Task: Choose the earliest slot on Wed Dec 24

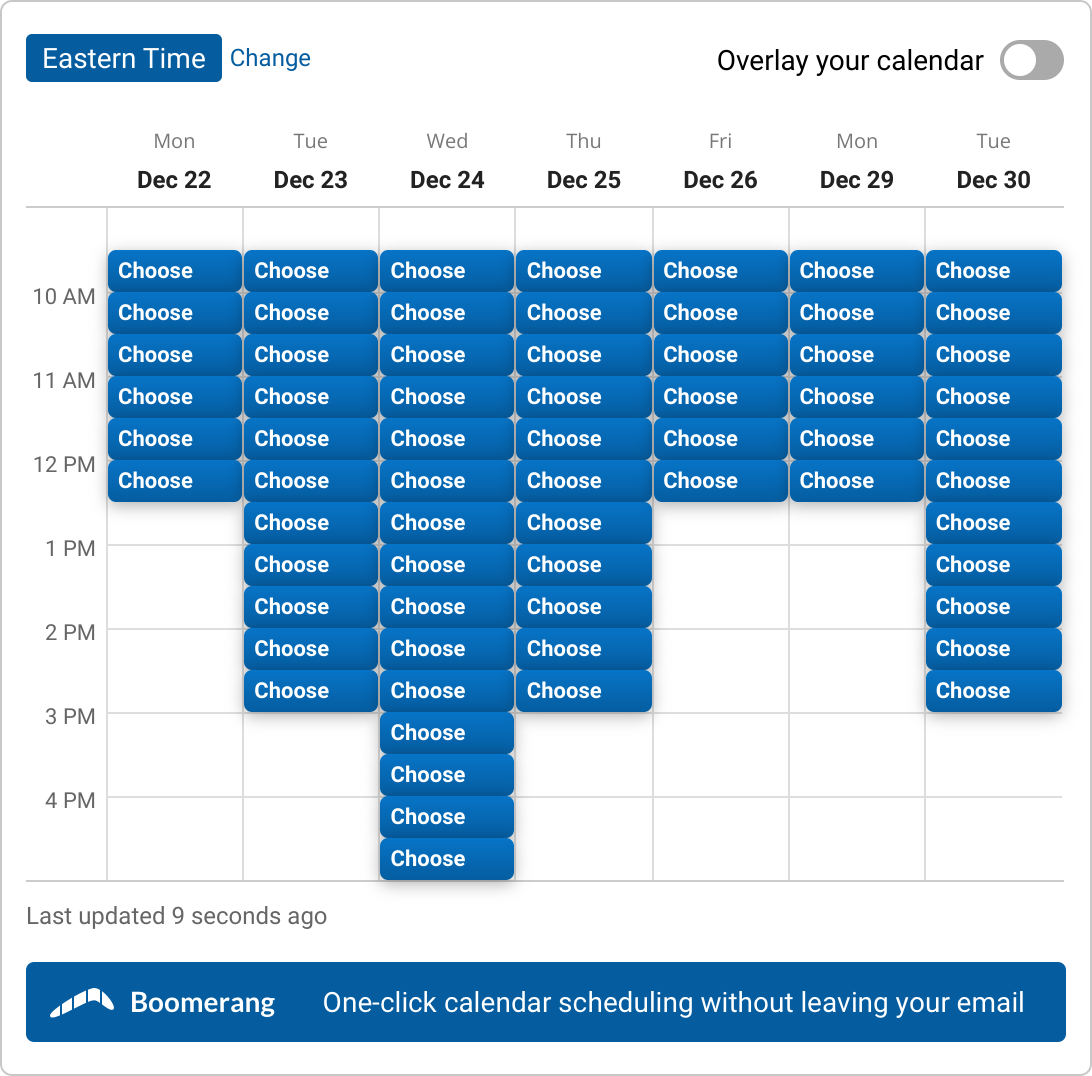Action: click(447, 271)
